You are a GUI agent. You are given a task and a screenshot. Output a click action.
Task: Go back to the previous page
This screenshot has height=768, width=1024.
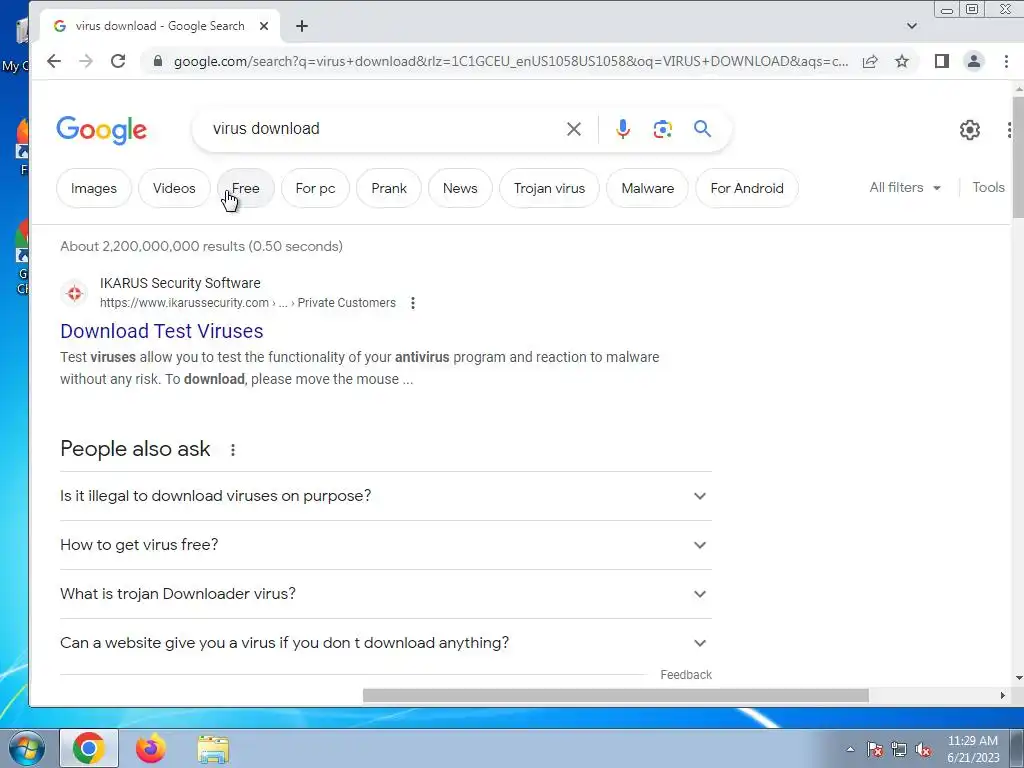coord(54,61)
